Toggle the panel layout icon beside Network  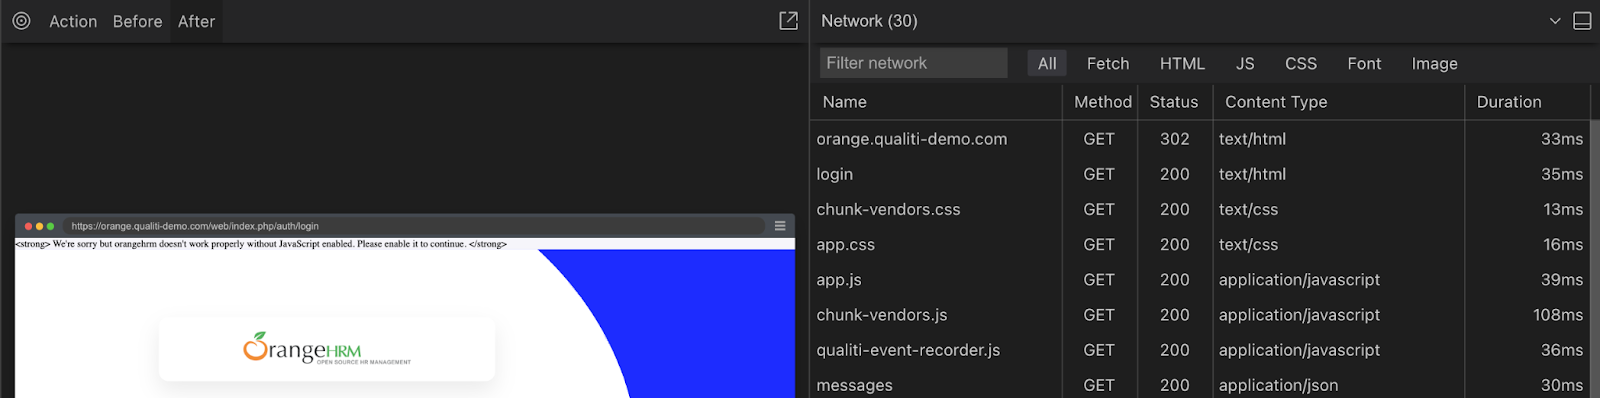pos(1582,21)
